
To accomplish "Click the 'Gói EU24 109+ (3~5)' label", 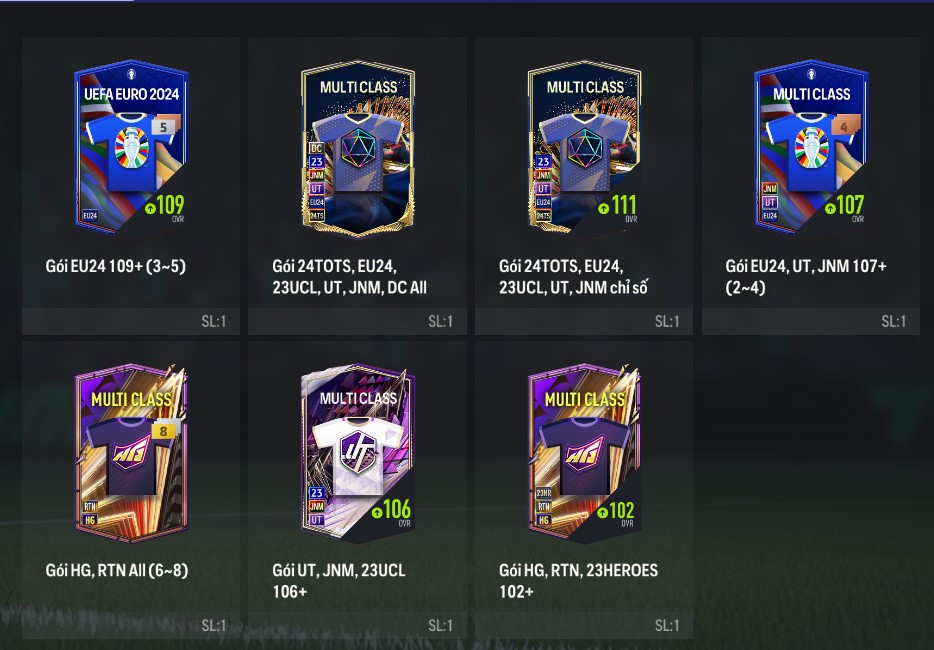I will [116, 266].
